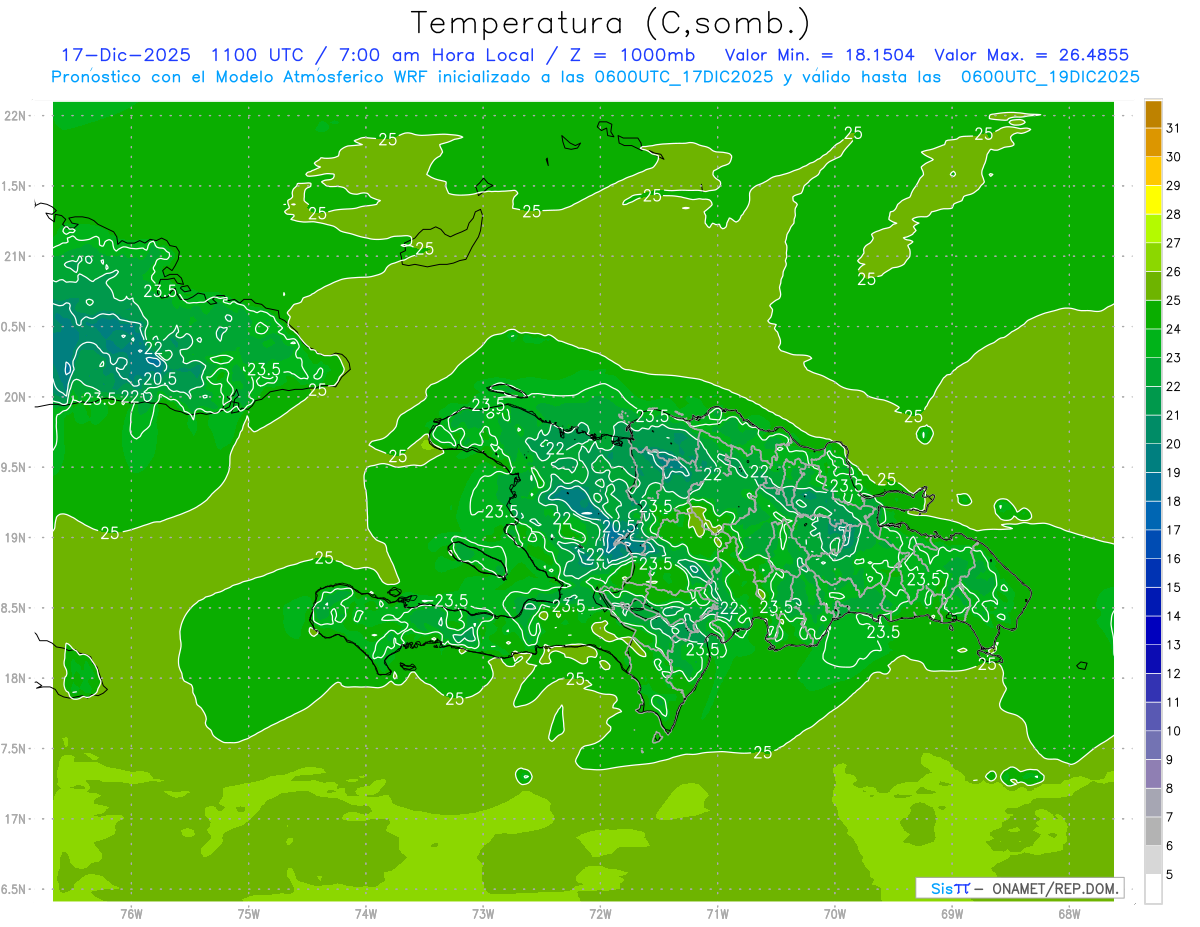The height and width of the screenshot is (927, 1200).
Task: Pick the legend color band between 30 and 31
Action: 1153,143
